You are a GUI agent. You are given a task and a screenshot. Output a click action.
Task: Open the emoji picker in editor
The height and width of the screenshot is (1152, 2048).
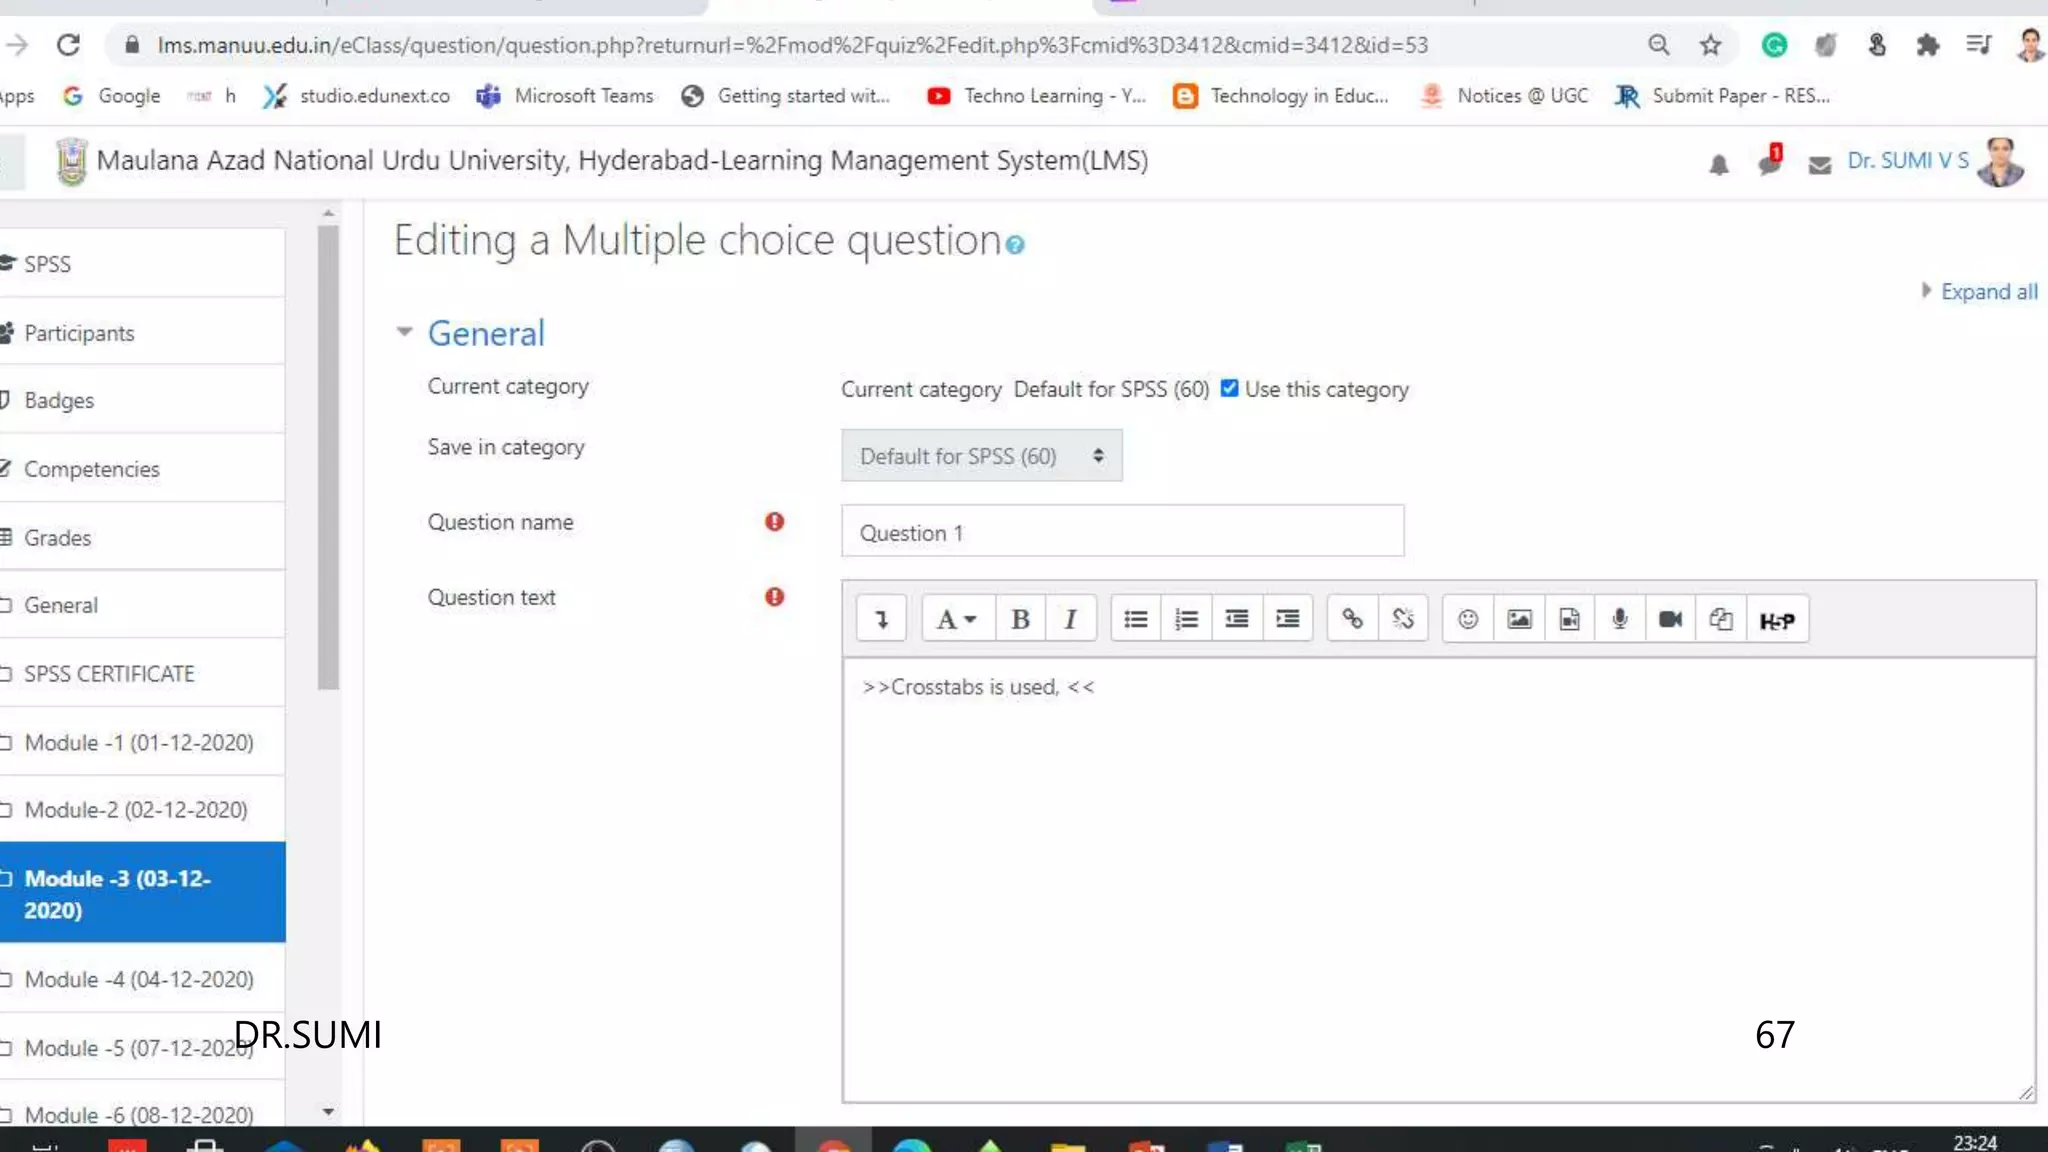[x=1467, y=619]
